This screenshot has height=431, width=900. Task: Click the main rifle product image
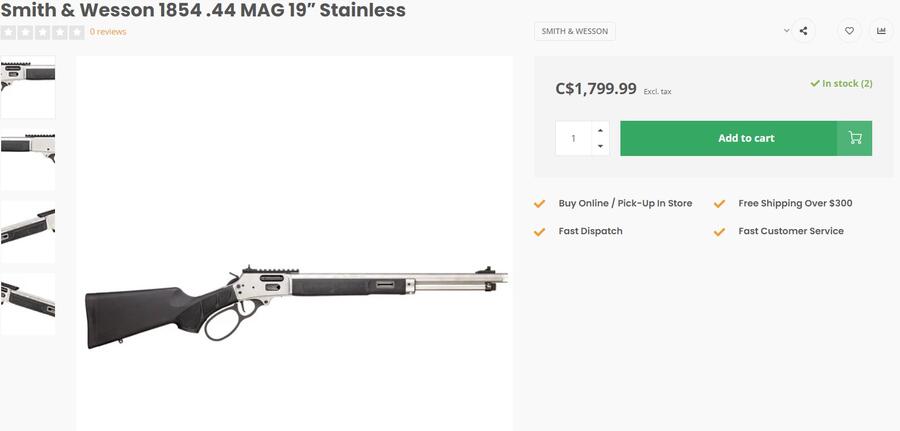[295, 300]
